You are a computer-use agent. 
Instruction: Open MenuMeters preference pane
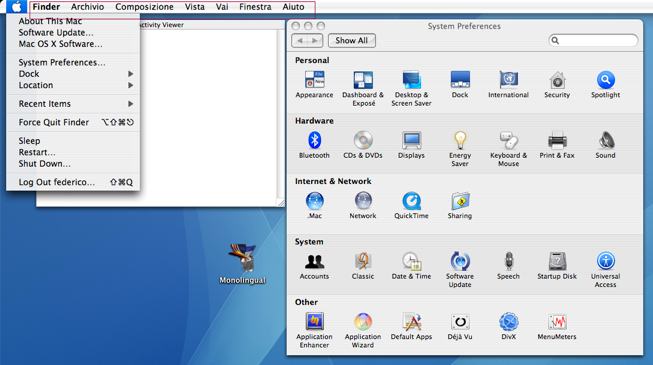point(557,326)
